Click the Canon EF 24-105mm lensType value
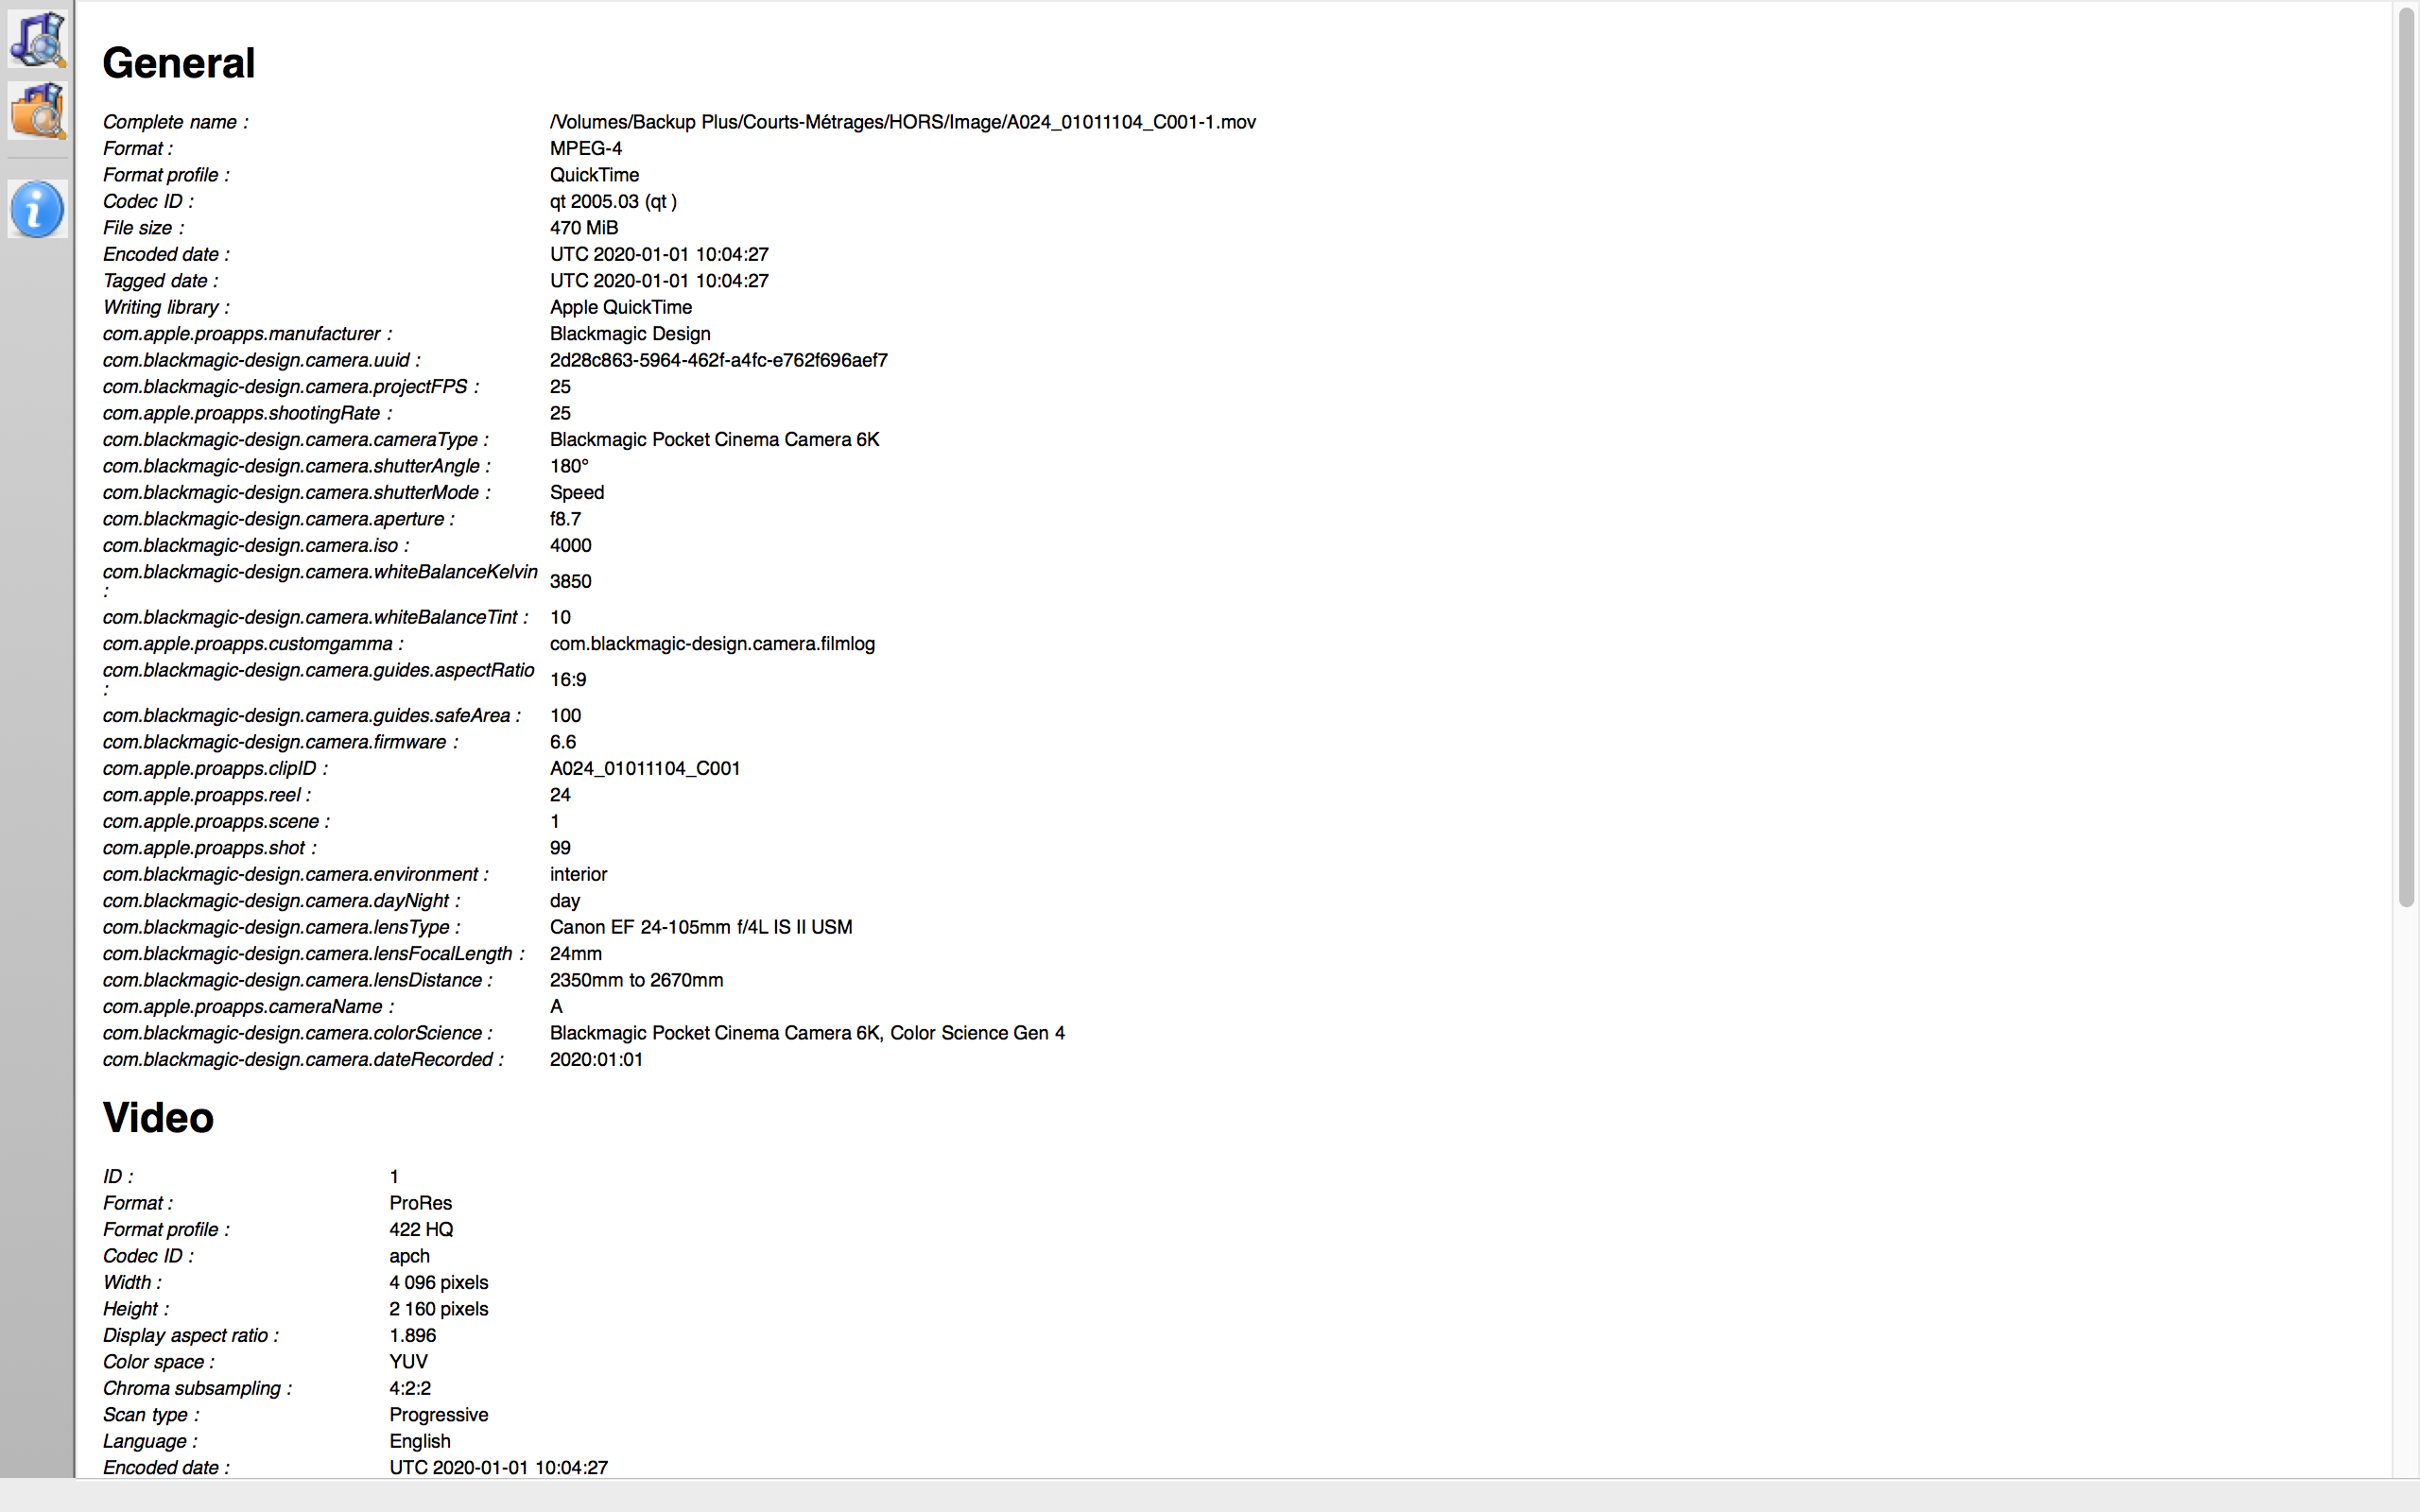The height and width of the screenshot is (1512, 2420). tap(701, 927)
